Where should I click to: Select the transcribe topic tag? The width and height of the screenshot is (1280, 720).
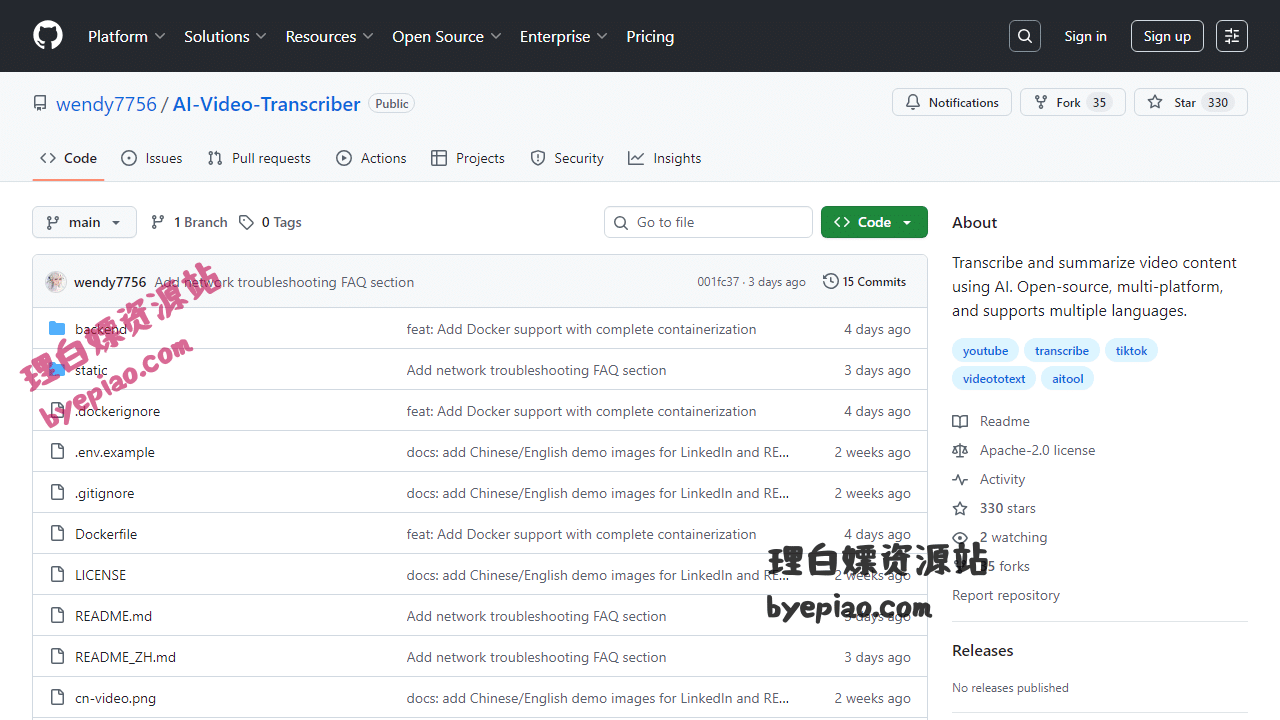pyautogui.click(x=1062, y=351)
